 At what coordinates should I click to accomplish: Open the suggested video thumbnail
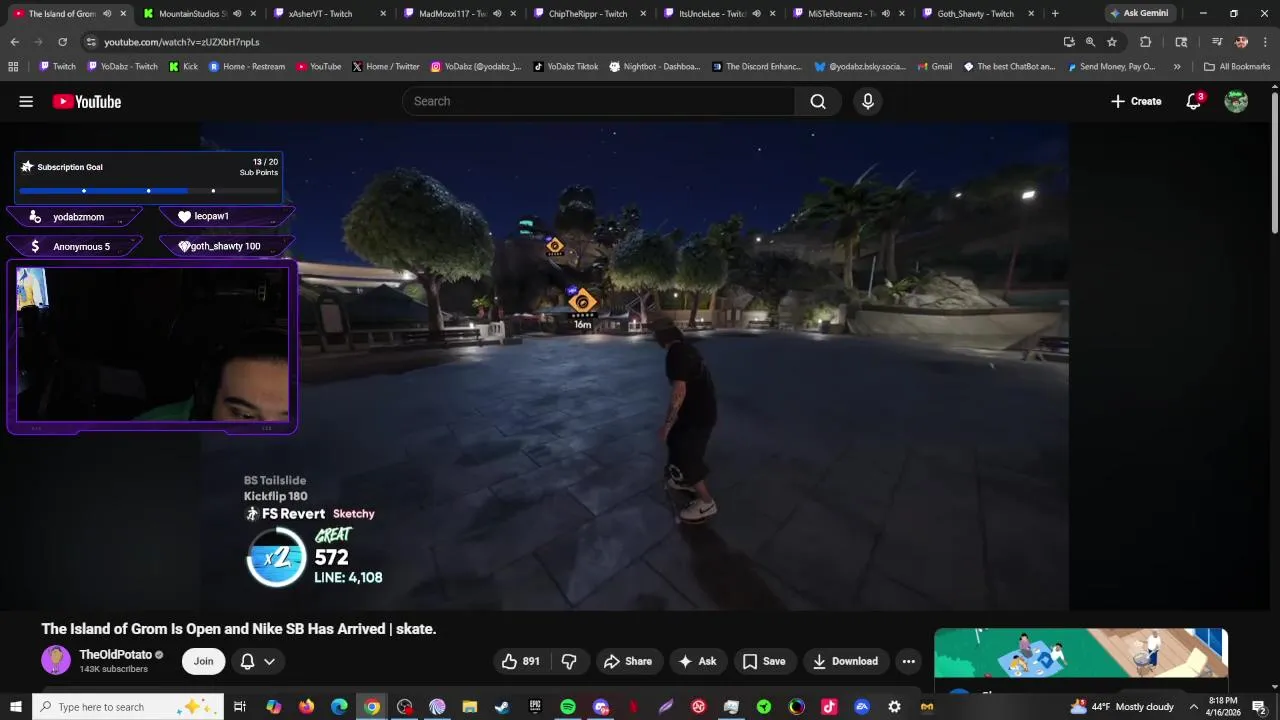point(1080,653)
